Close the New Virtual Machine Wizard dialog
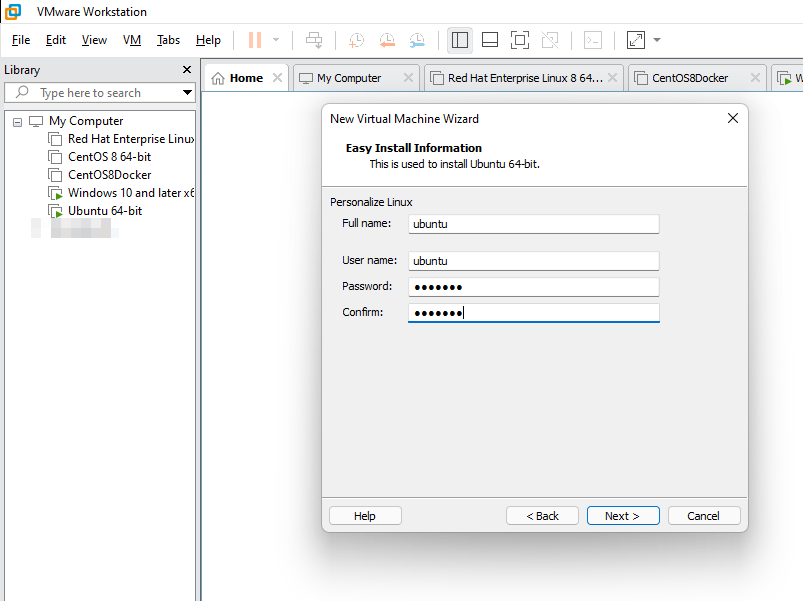Screen dimensions: 803x601 pos(733,118)
